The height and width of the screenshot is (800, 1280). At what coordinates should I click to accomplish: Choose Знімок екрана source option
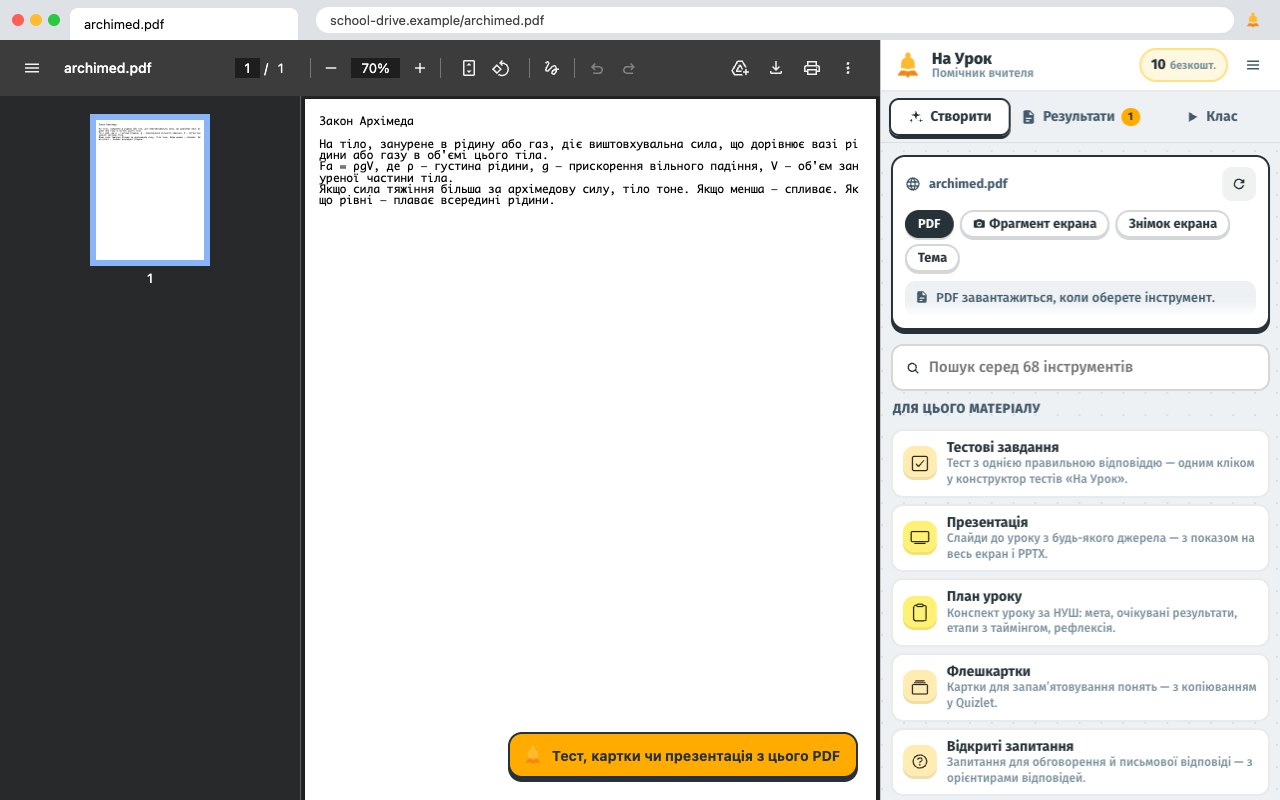click(1172, 224)
